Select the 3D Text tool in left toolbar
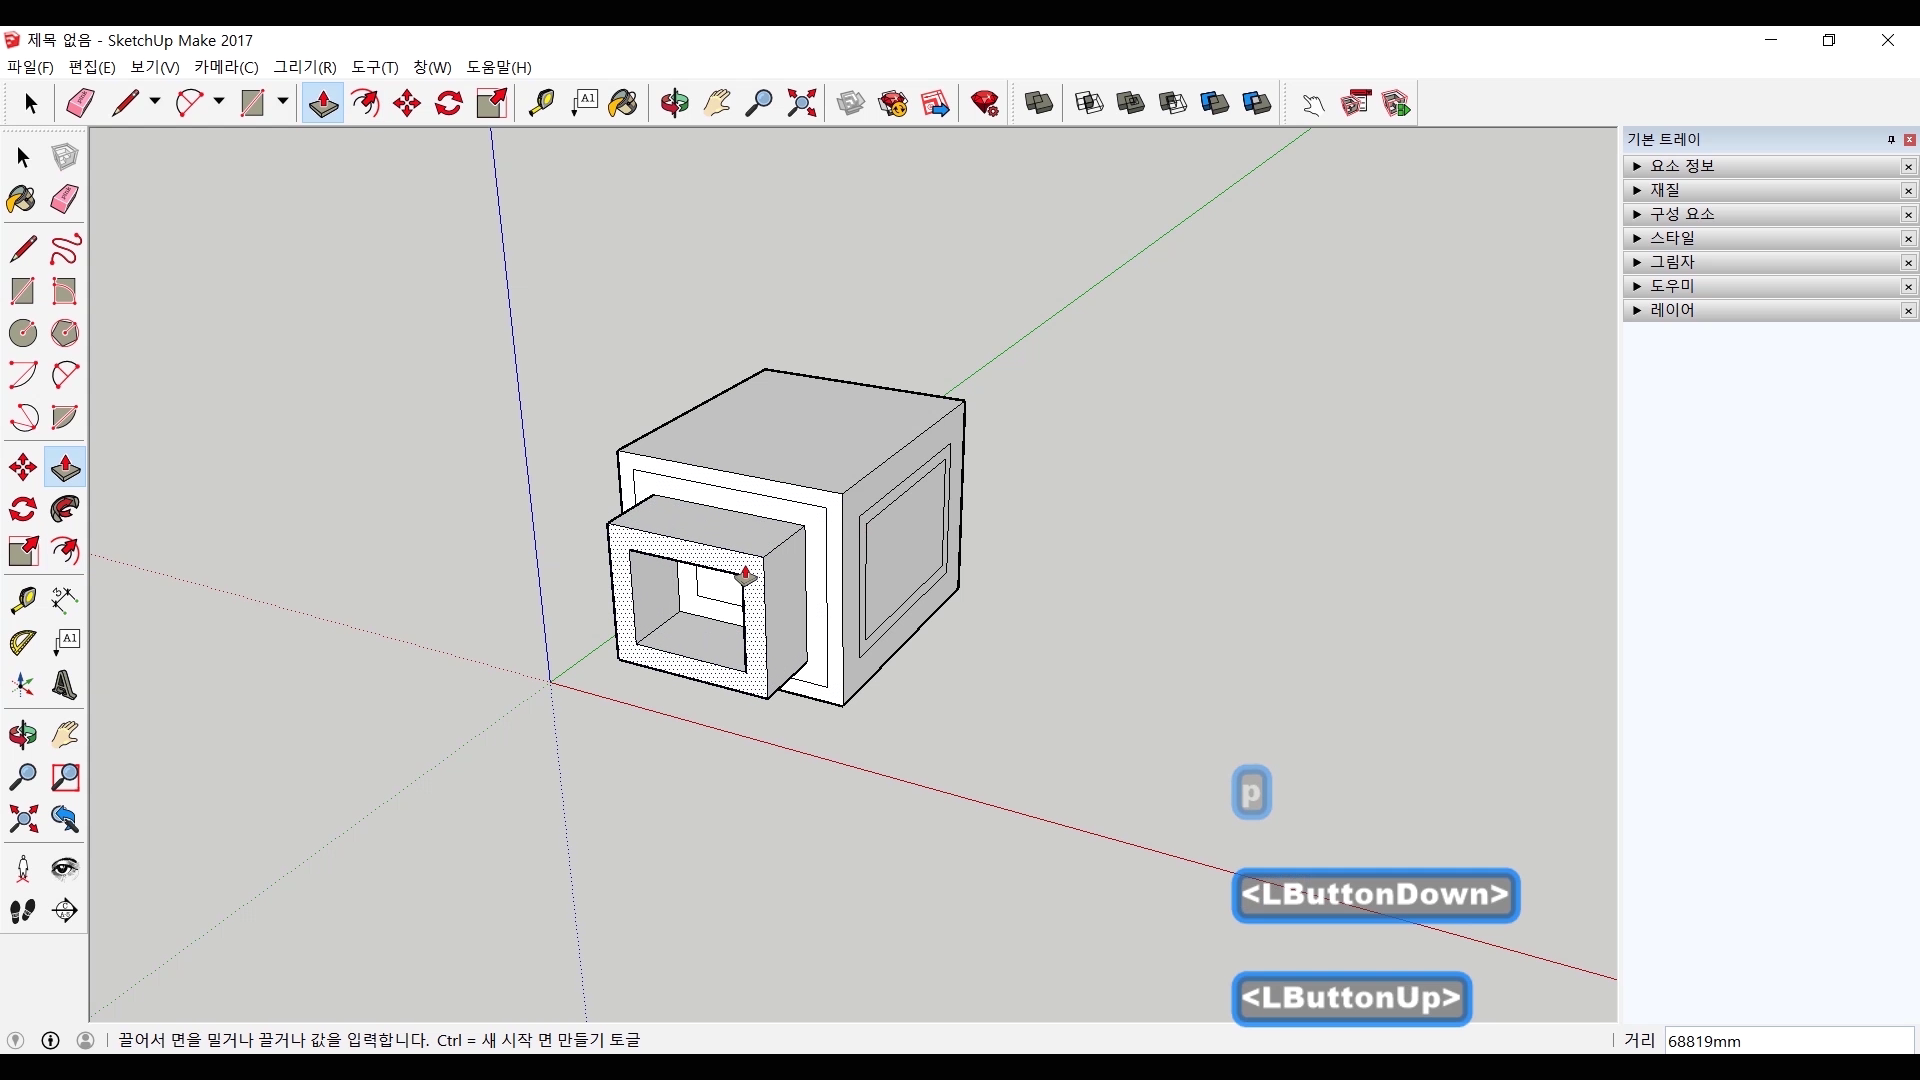 pos(65,685)
